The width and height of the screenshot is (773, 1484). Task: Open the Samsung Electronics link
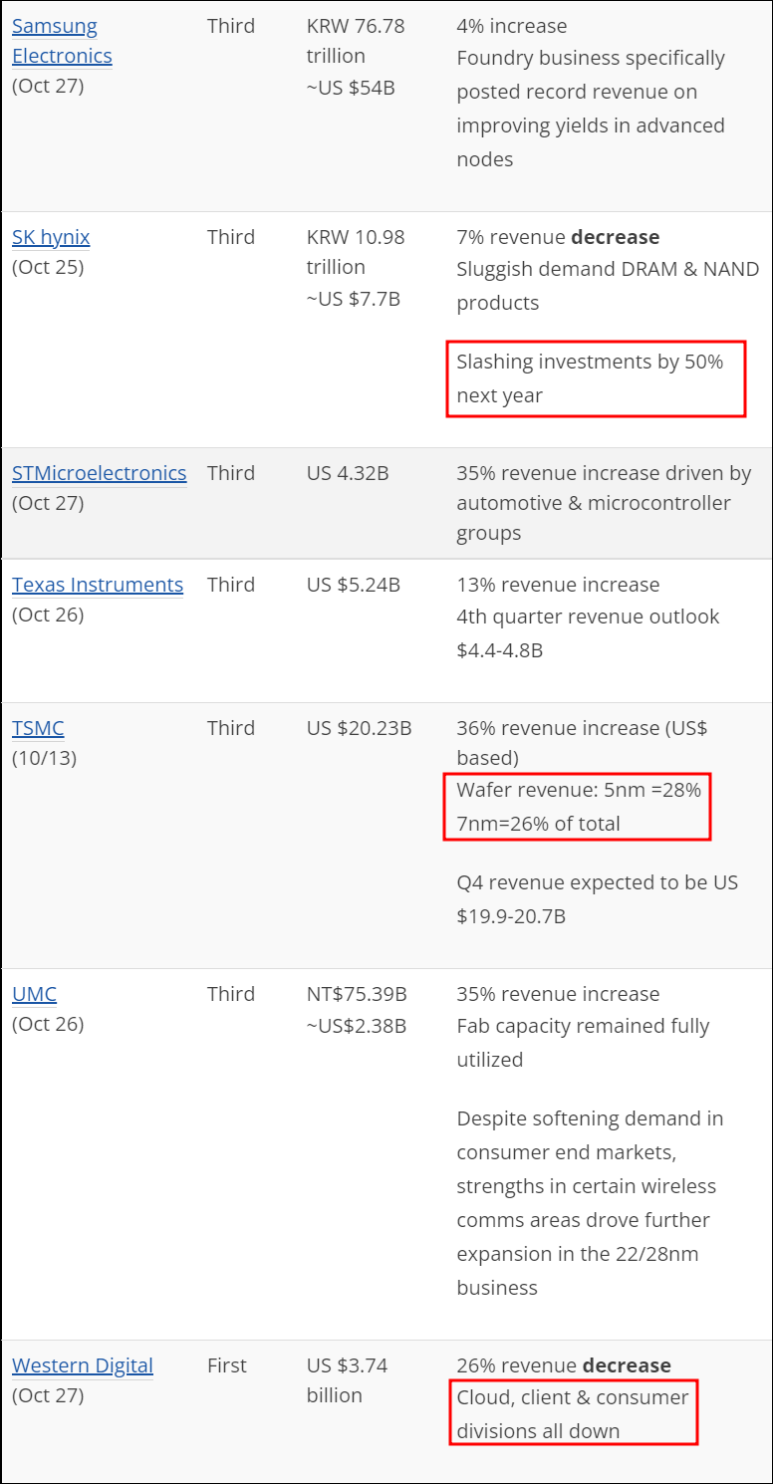point(62,41)
